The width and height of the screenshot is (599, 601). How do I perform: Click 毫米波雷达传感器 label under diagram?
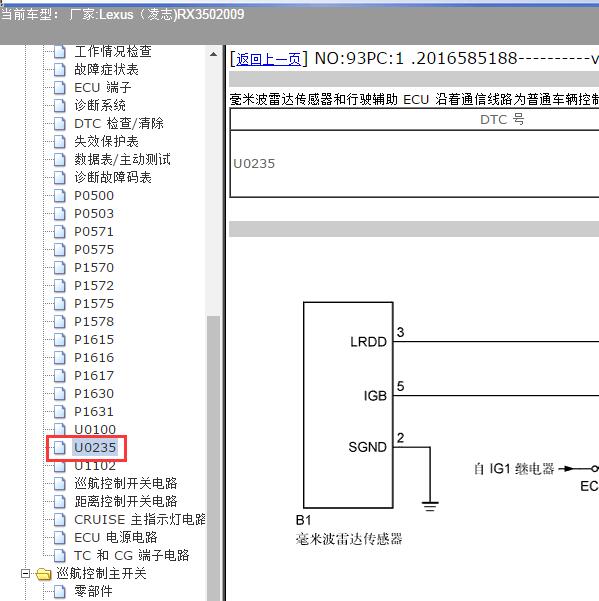tap(349, 539)
